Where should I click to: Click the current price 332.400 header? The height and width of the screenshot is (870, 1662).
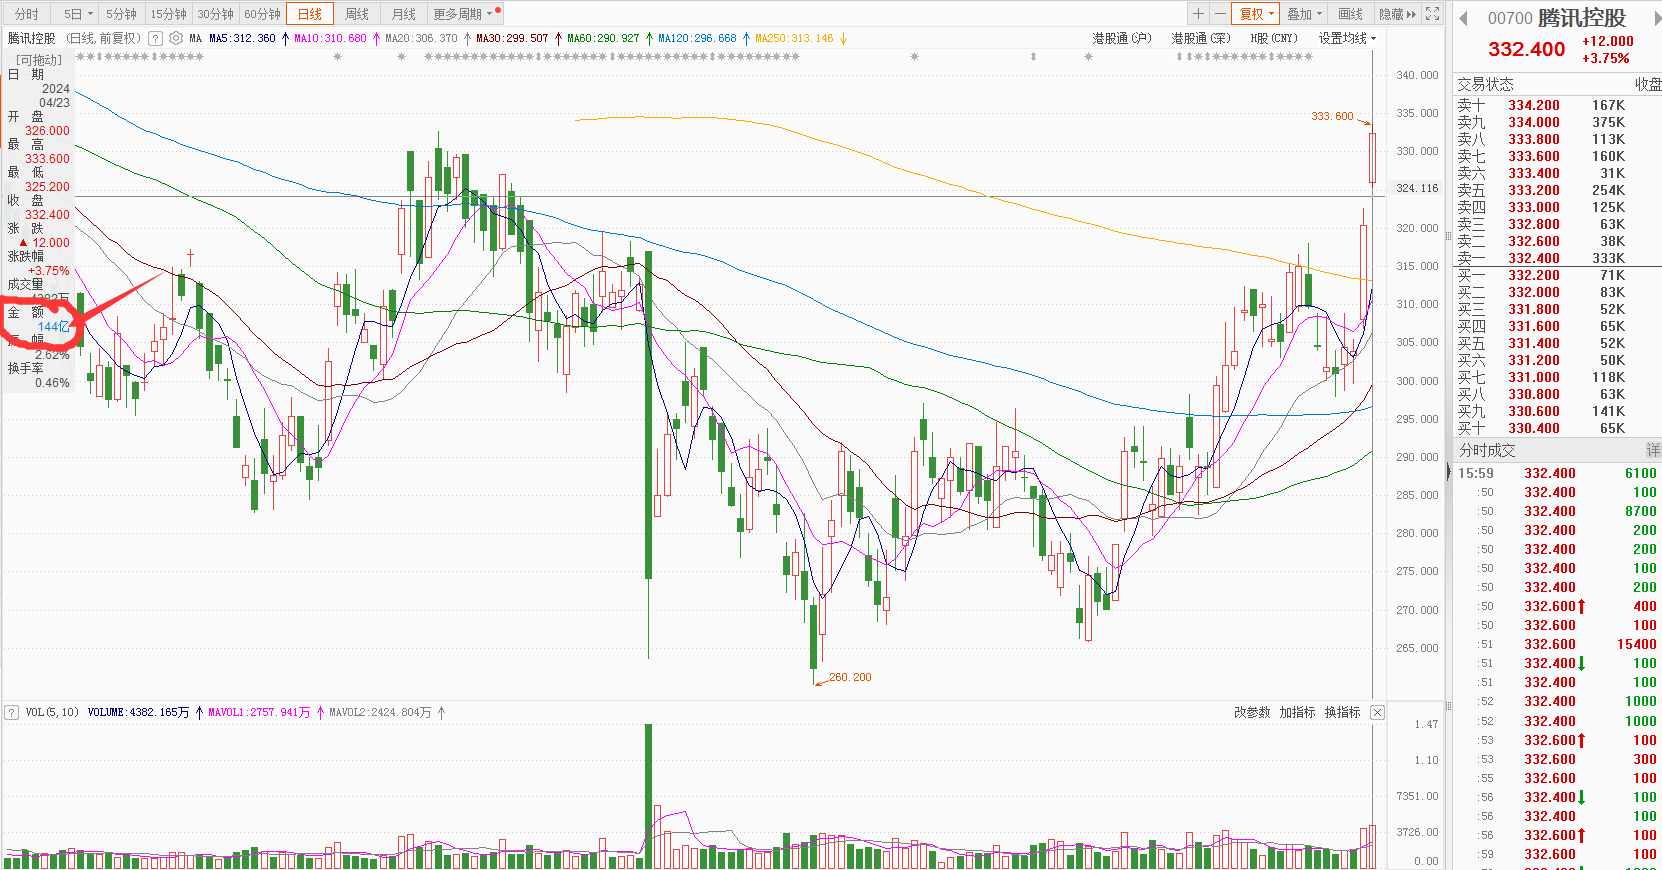tap(1526, 49)
